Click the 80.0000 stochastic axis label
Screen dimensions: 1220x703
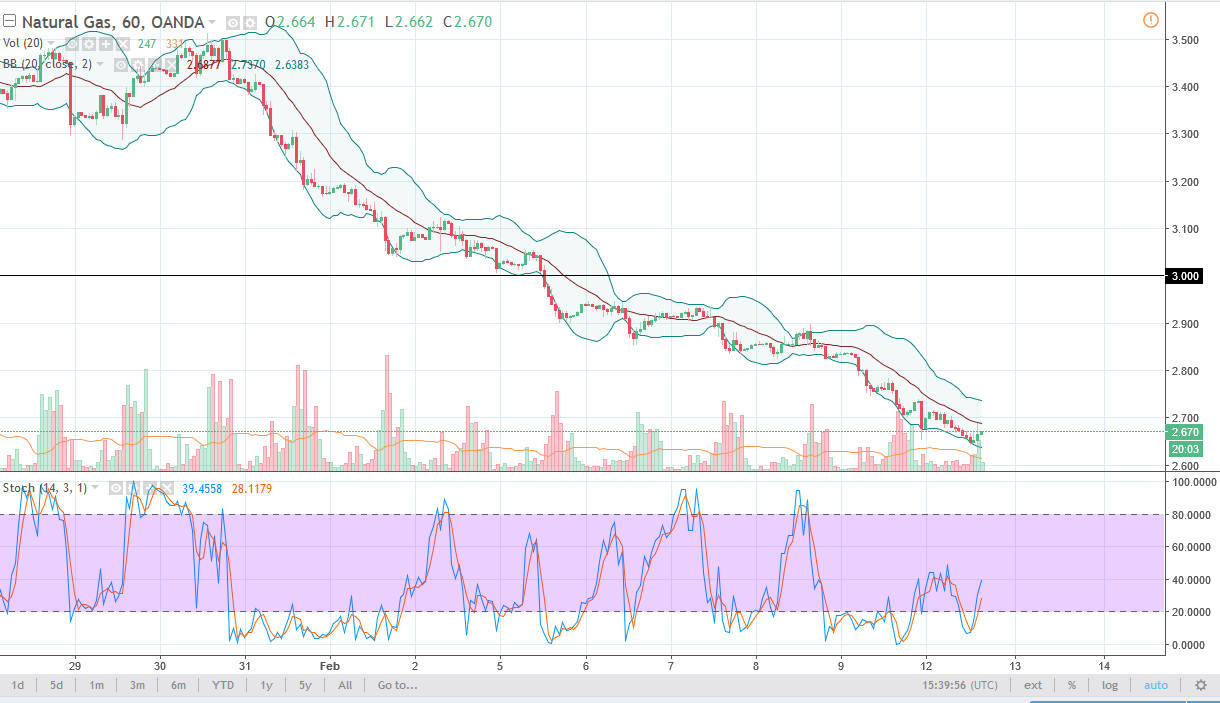[x=1189, y=515]
